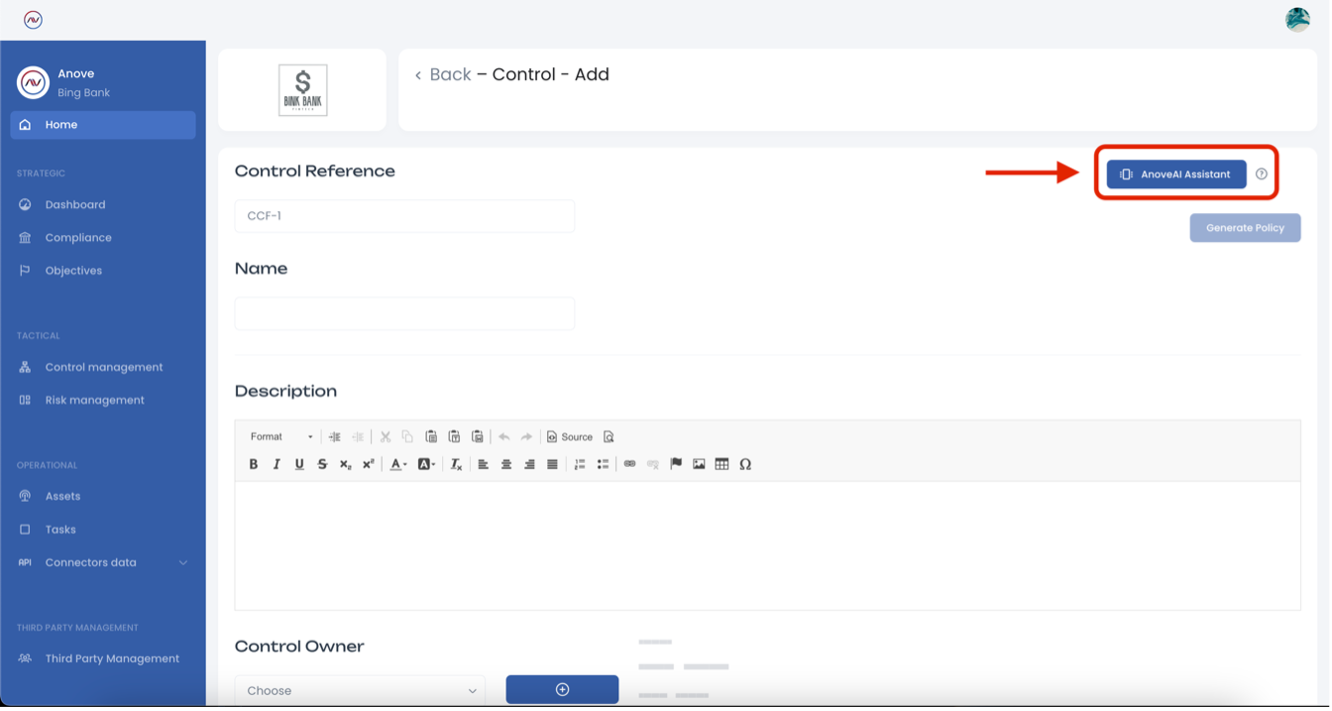Open Third Party Management
Image resolution: width=1332 pixels, height=711 pixels.
[112, 659]
